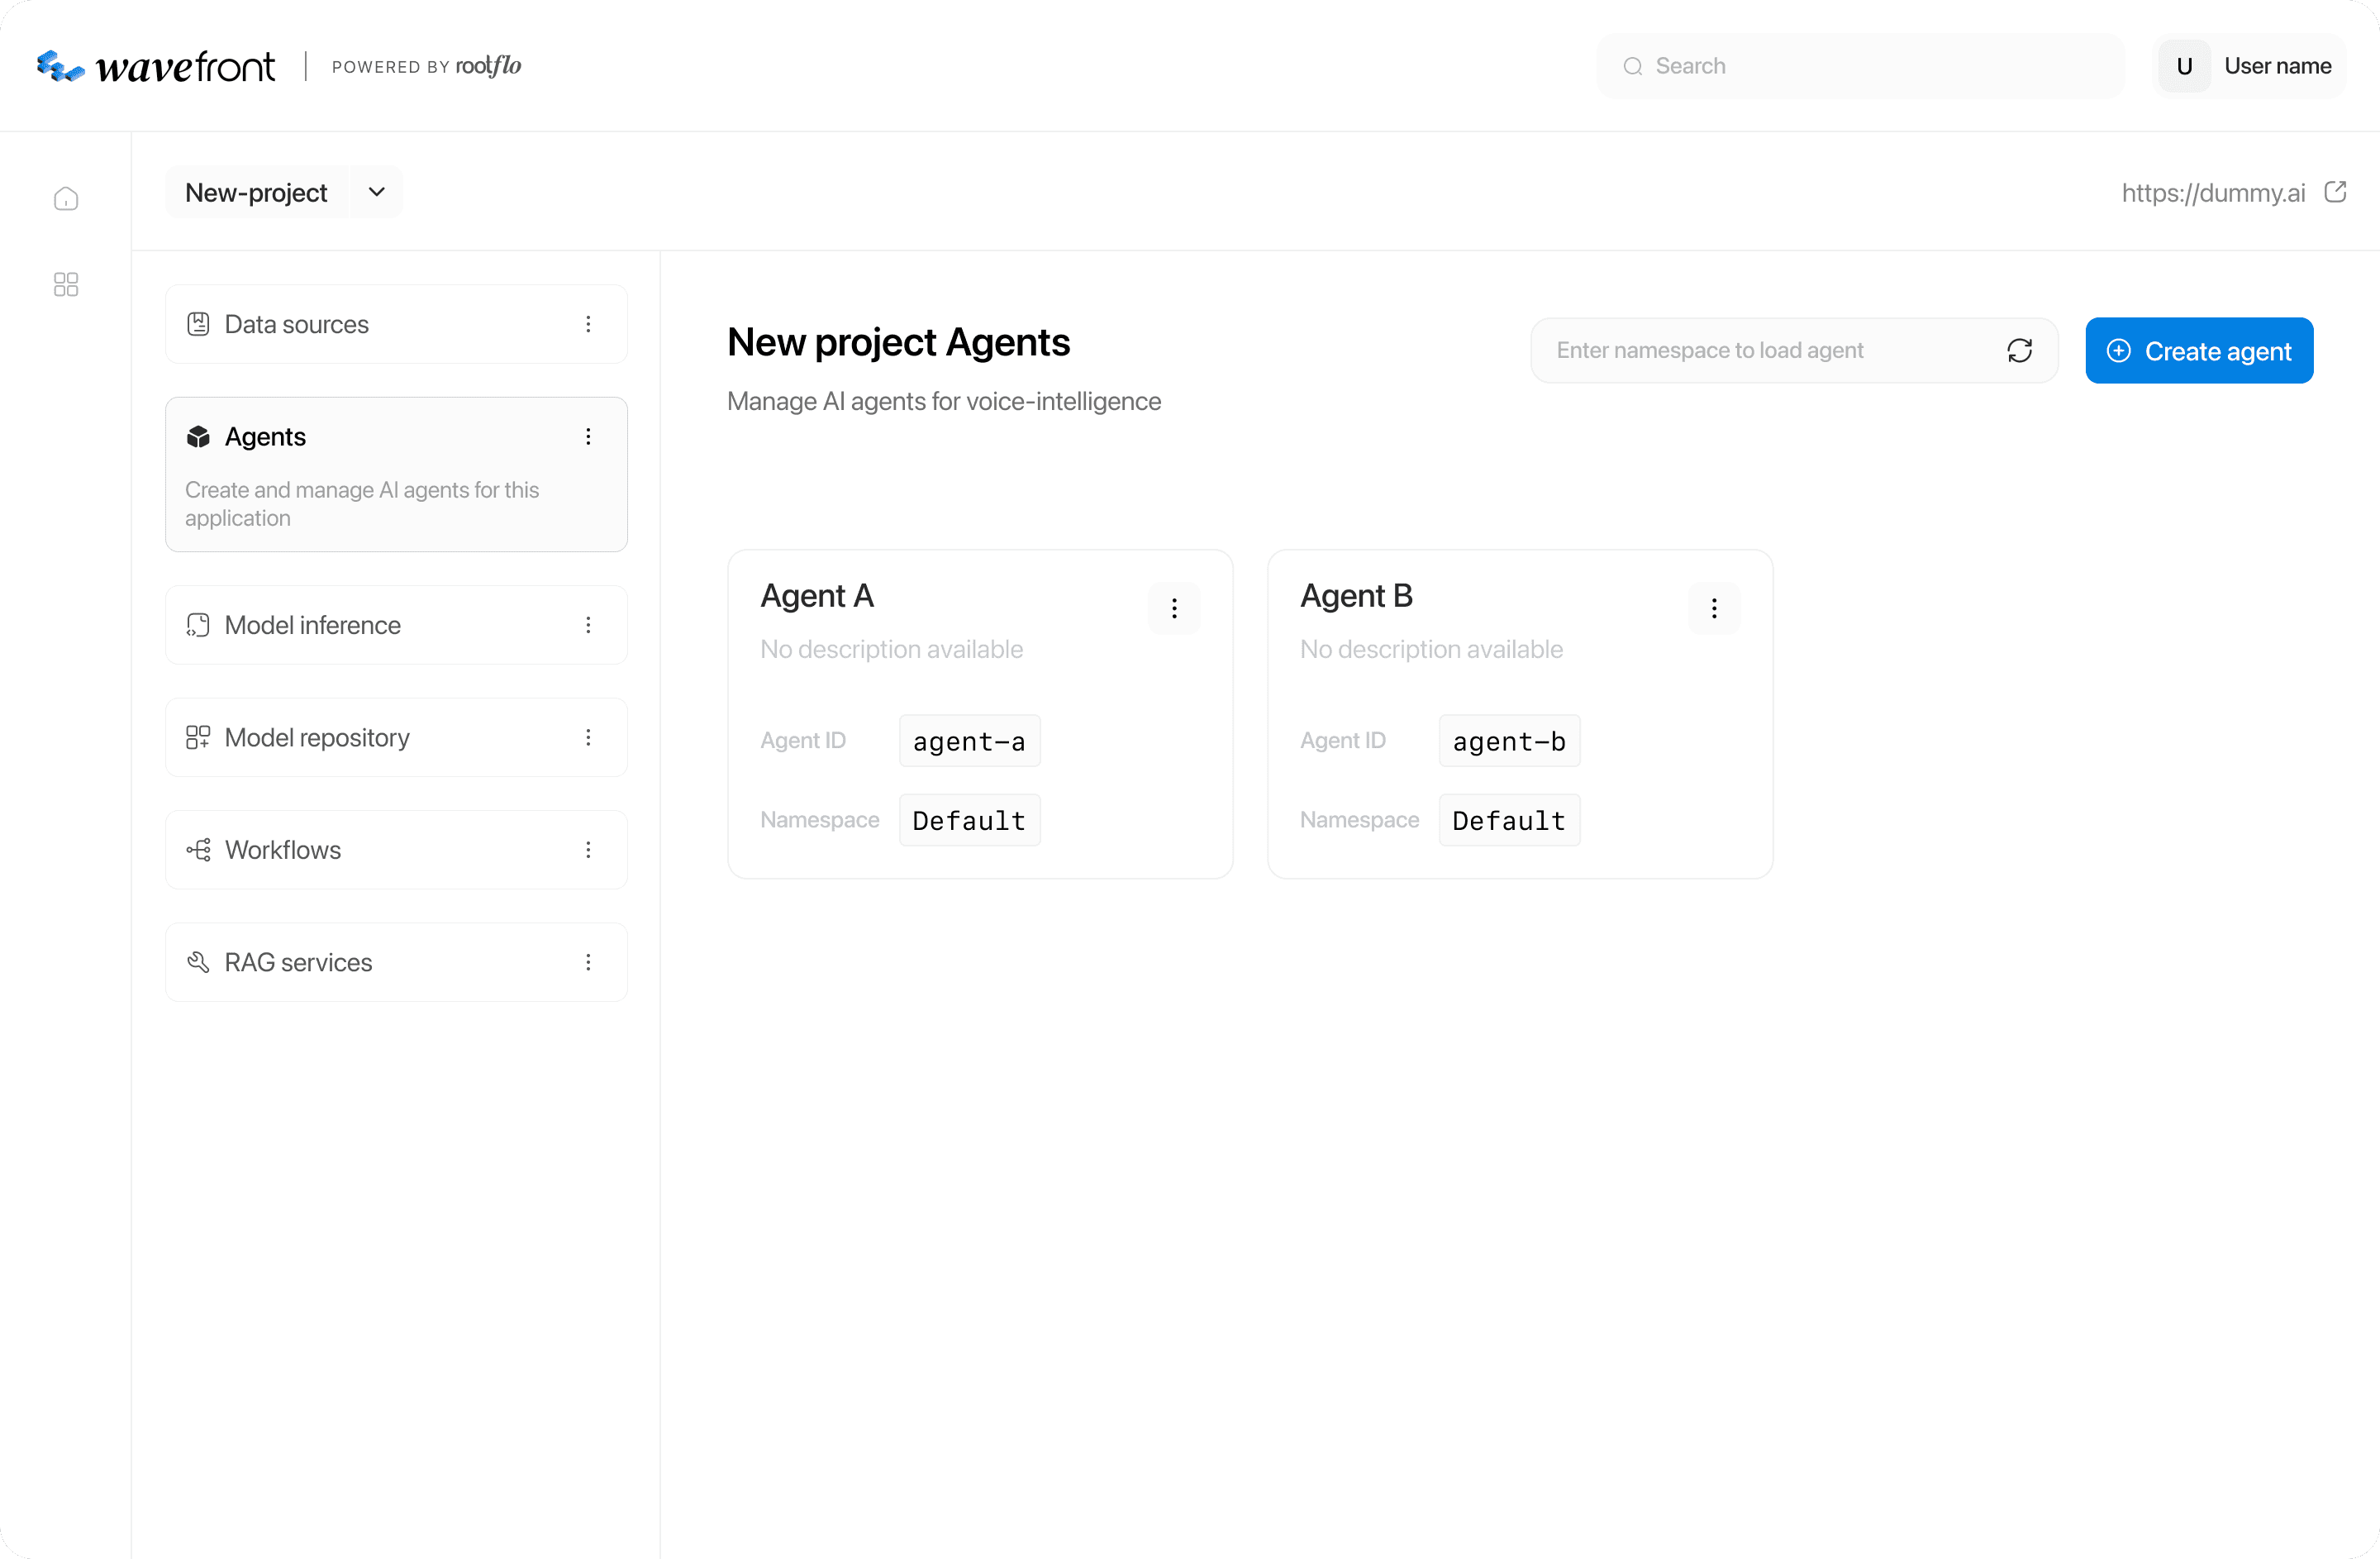Viewport: 2380px width, 1559px height.
Task: Open the Agents section kebab menu
Action: (588, 437)
